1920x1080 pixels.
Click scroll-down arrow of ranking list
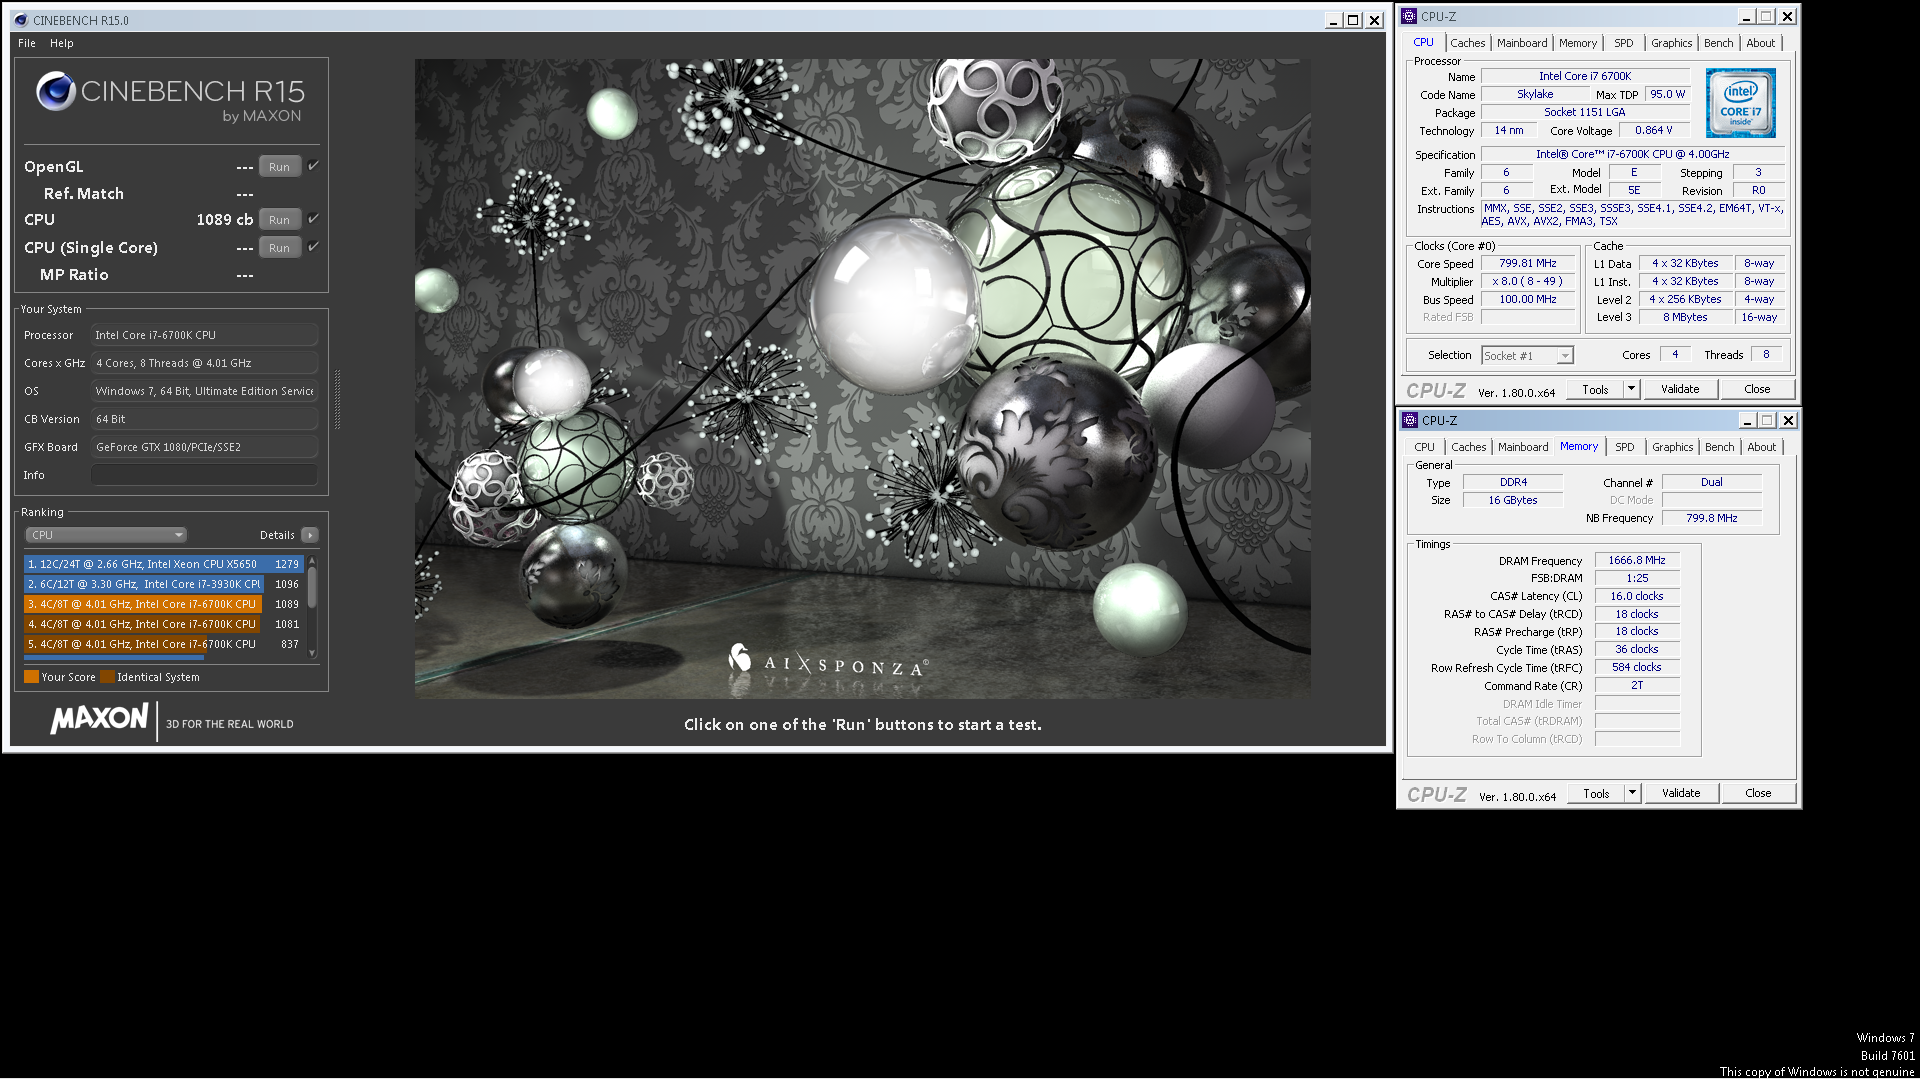(312, 653)
